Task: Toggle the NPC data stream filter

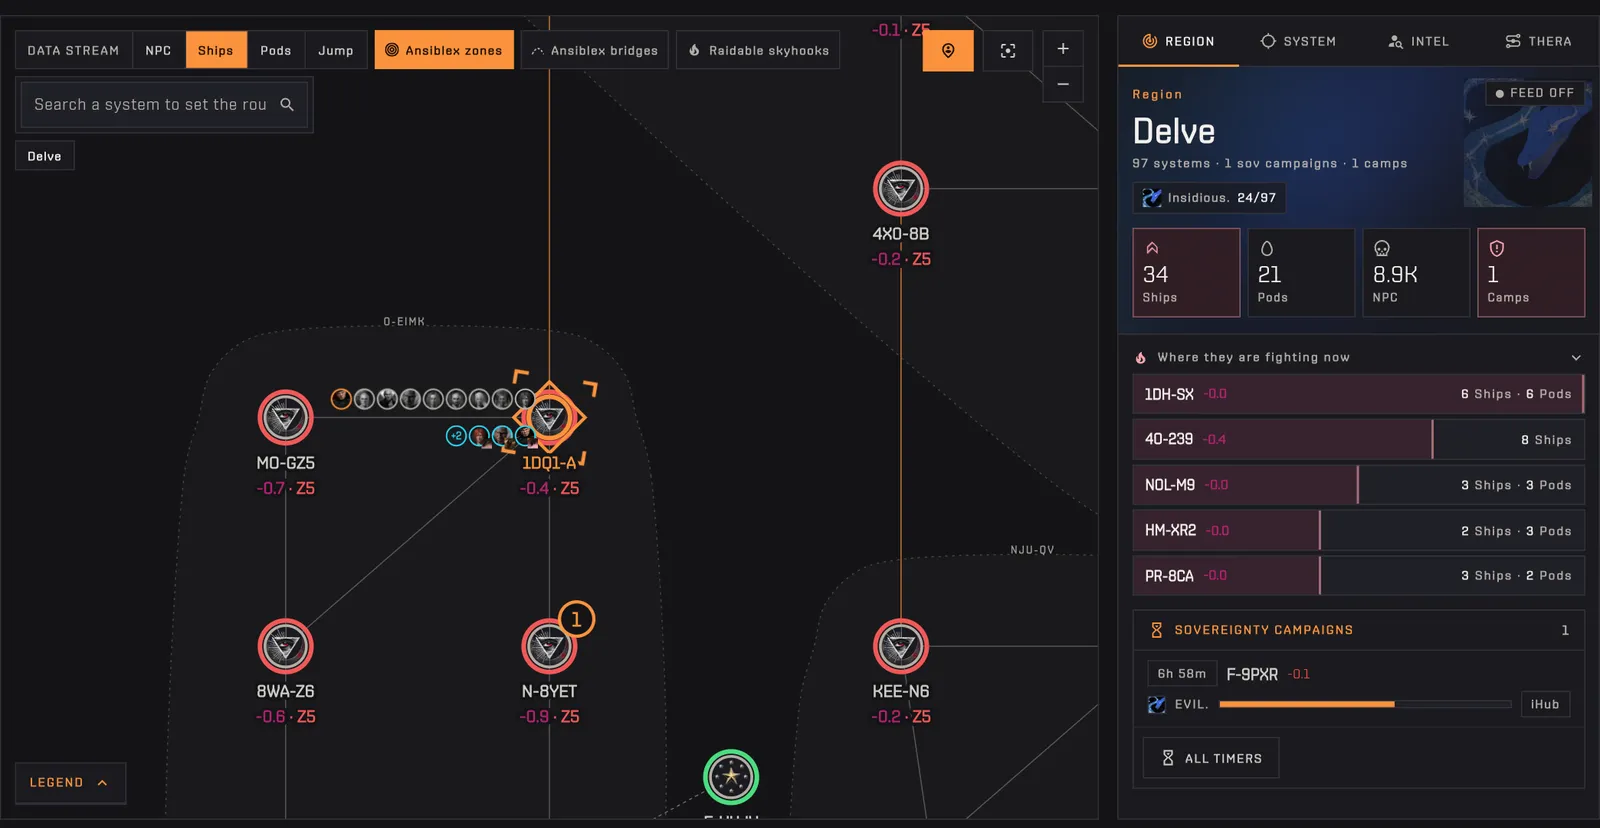Action: pyautogui.click(x=158, y=50)
